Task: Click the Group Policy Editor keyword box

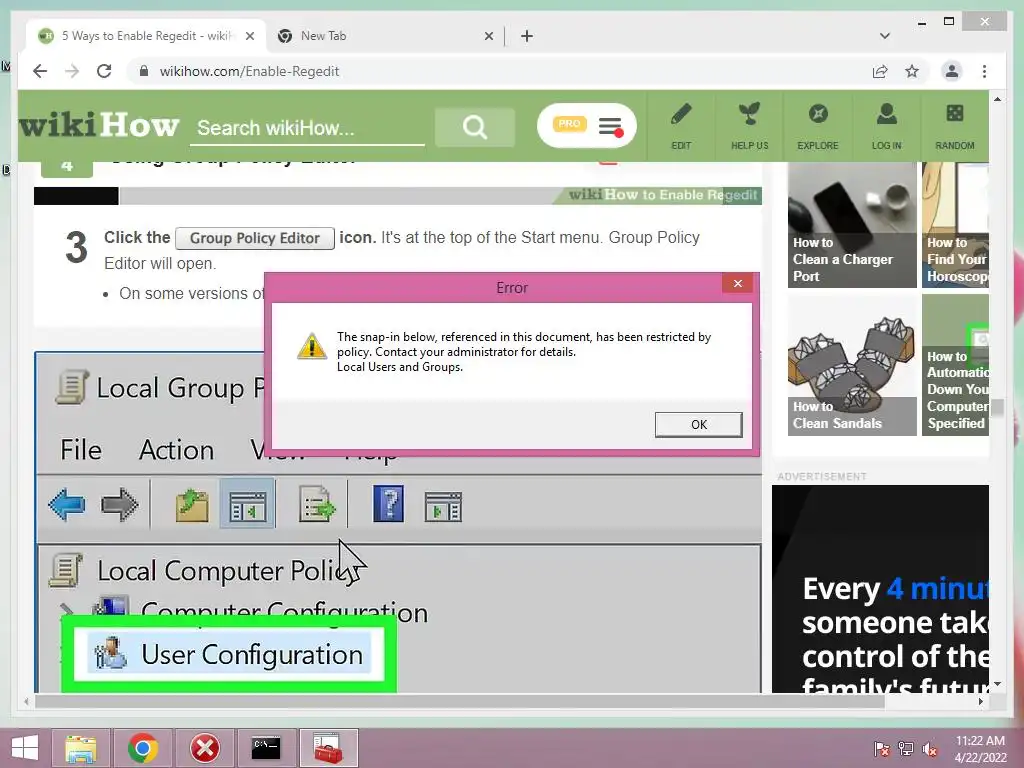Action: click(255, 238)
